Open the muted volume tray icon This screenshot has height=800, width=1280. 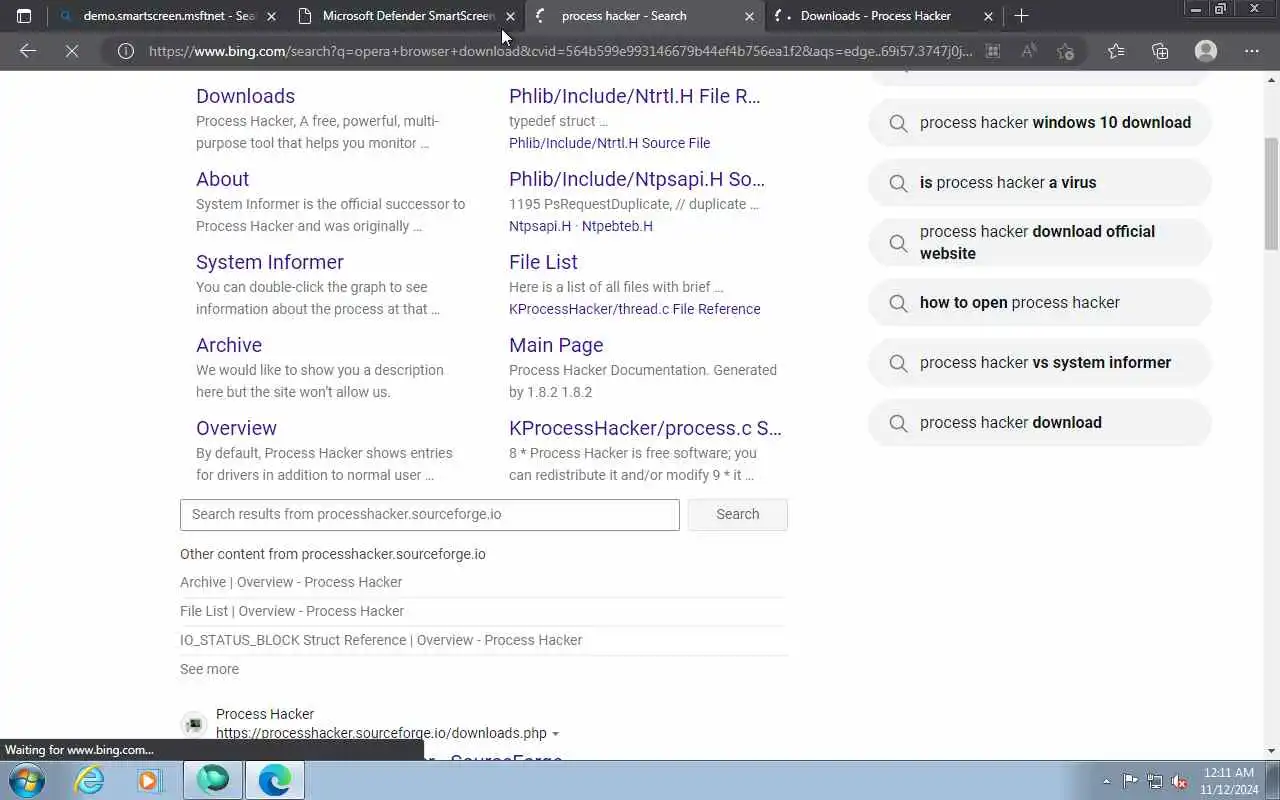[x=1180, y=781]
